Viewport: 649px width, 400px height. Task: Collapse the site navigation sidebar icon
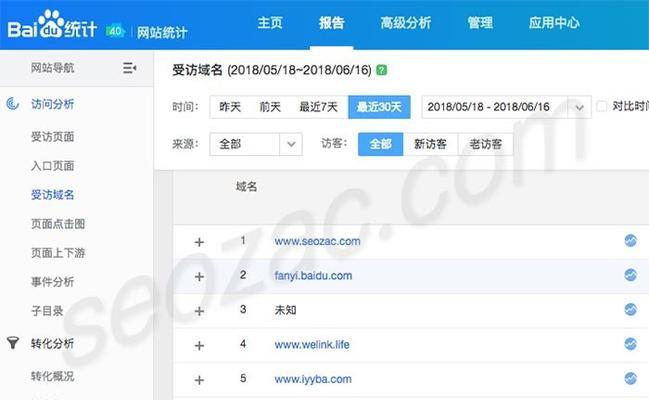click(130, 68)
